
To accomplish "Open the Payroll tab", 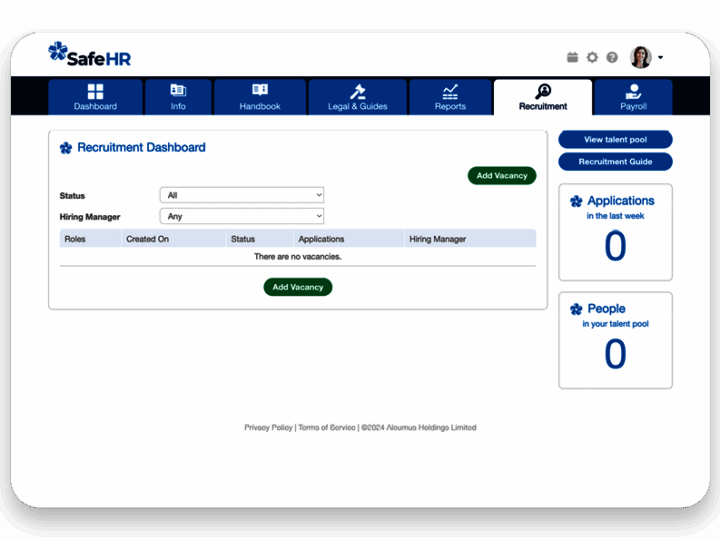I will (x=633, y=97).
